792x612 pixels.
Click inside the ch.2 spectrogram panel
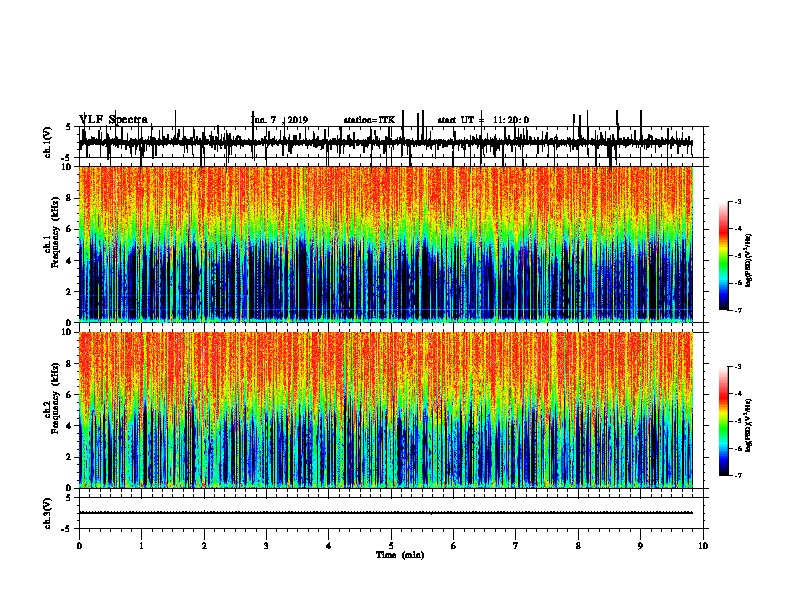385,410
